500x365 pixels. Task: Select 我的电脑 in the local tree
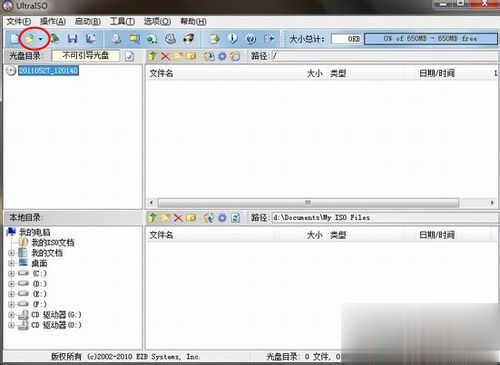35,232
